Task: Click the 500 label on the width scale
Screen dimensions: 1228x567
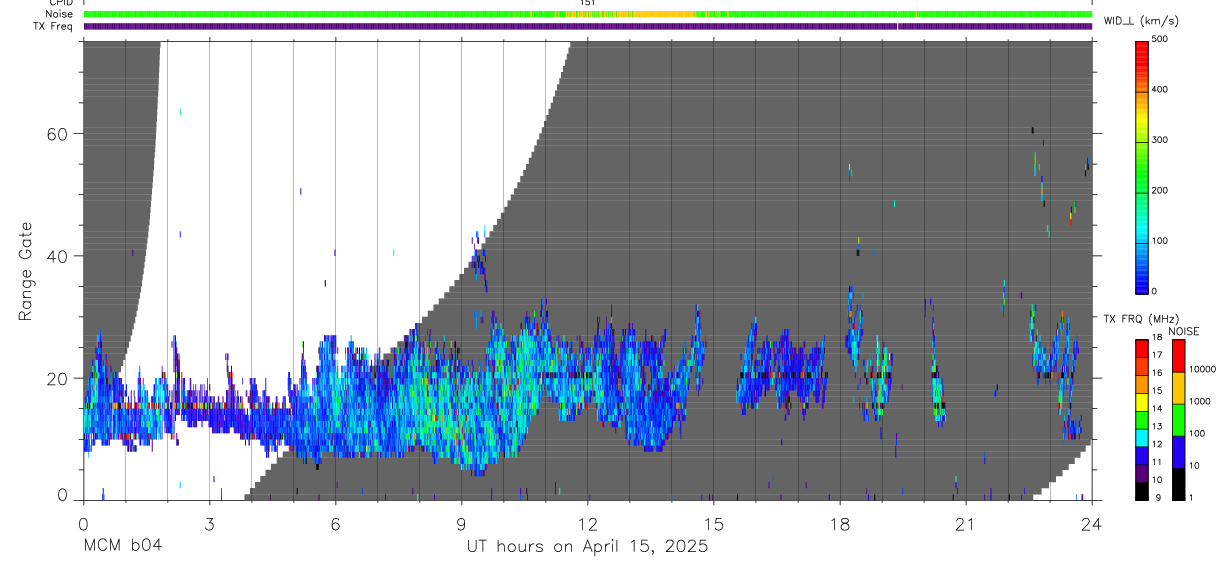Action: (x=1161, y=39)
